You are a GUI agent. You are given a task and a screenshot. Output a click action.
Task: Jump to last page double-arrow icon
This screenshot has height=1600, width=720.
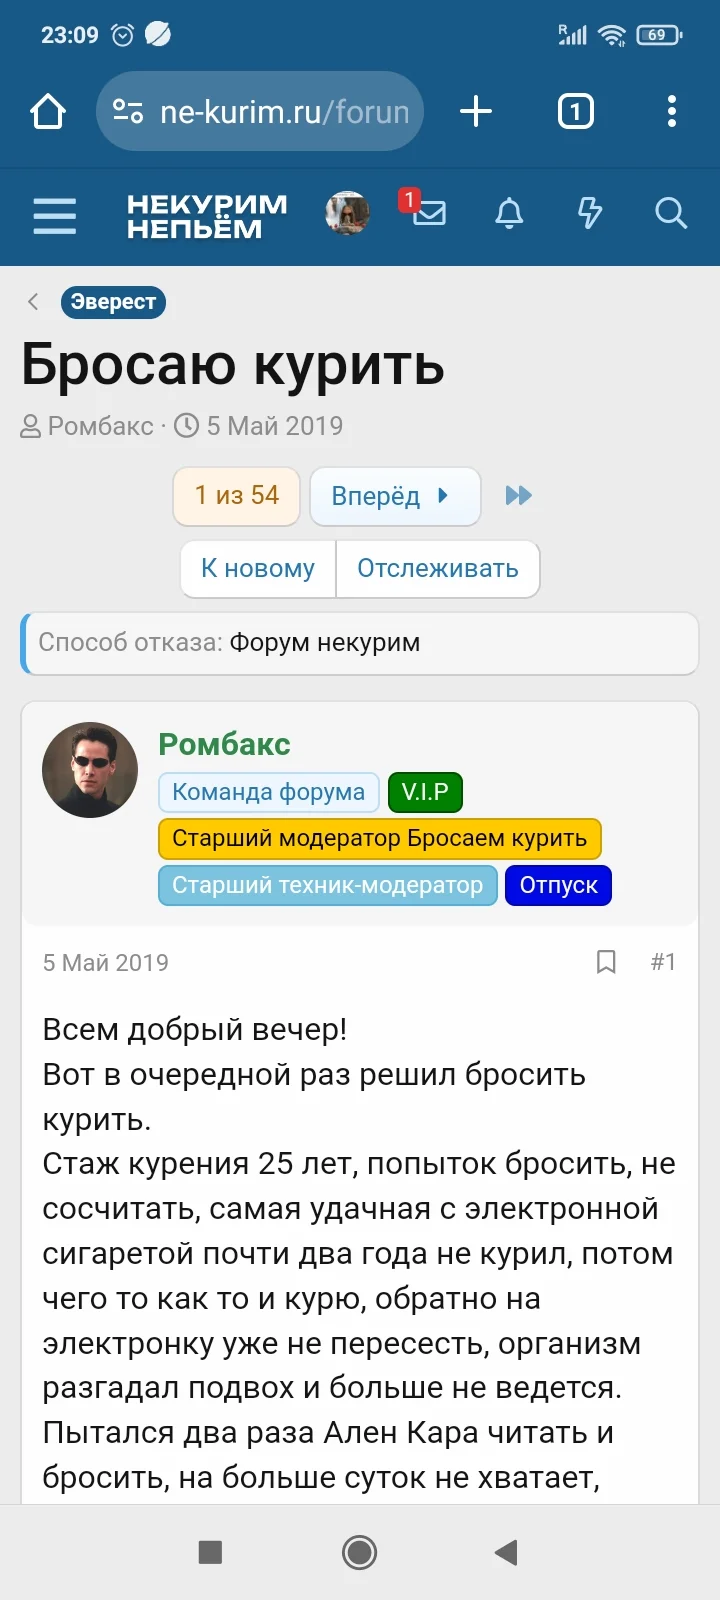pos(518,495)
